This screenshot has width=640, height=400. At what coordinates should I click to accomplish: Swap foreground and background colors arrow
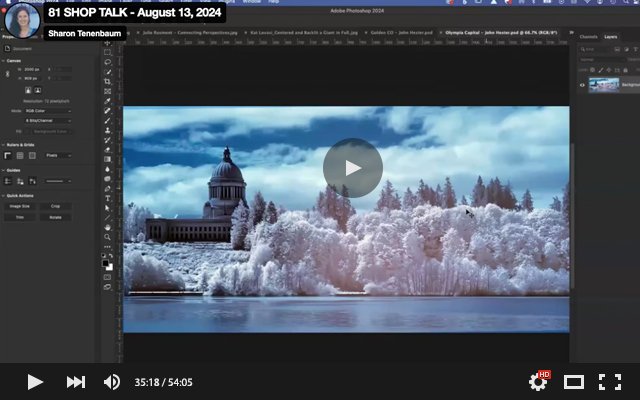(x=111, y=256)
